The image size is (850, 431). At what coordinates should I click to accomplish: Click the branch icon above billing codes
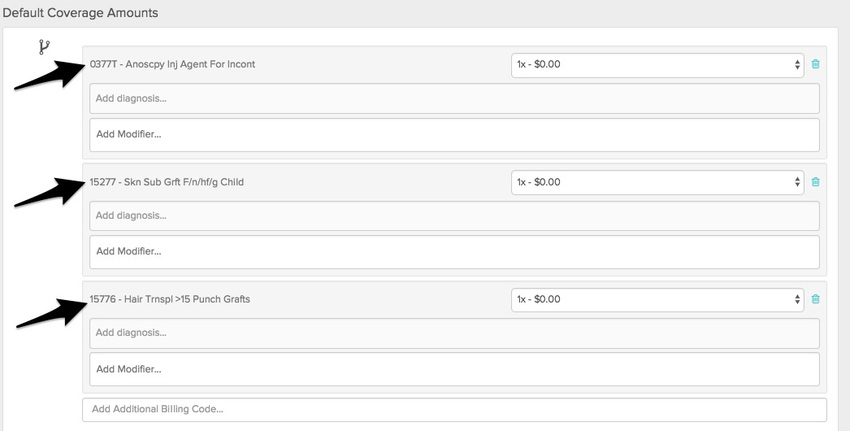coord(43,47)
